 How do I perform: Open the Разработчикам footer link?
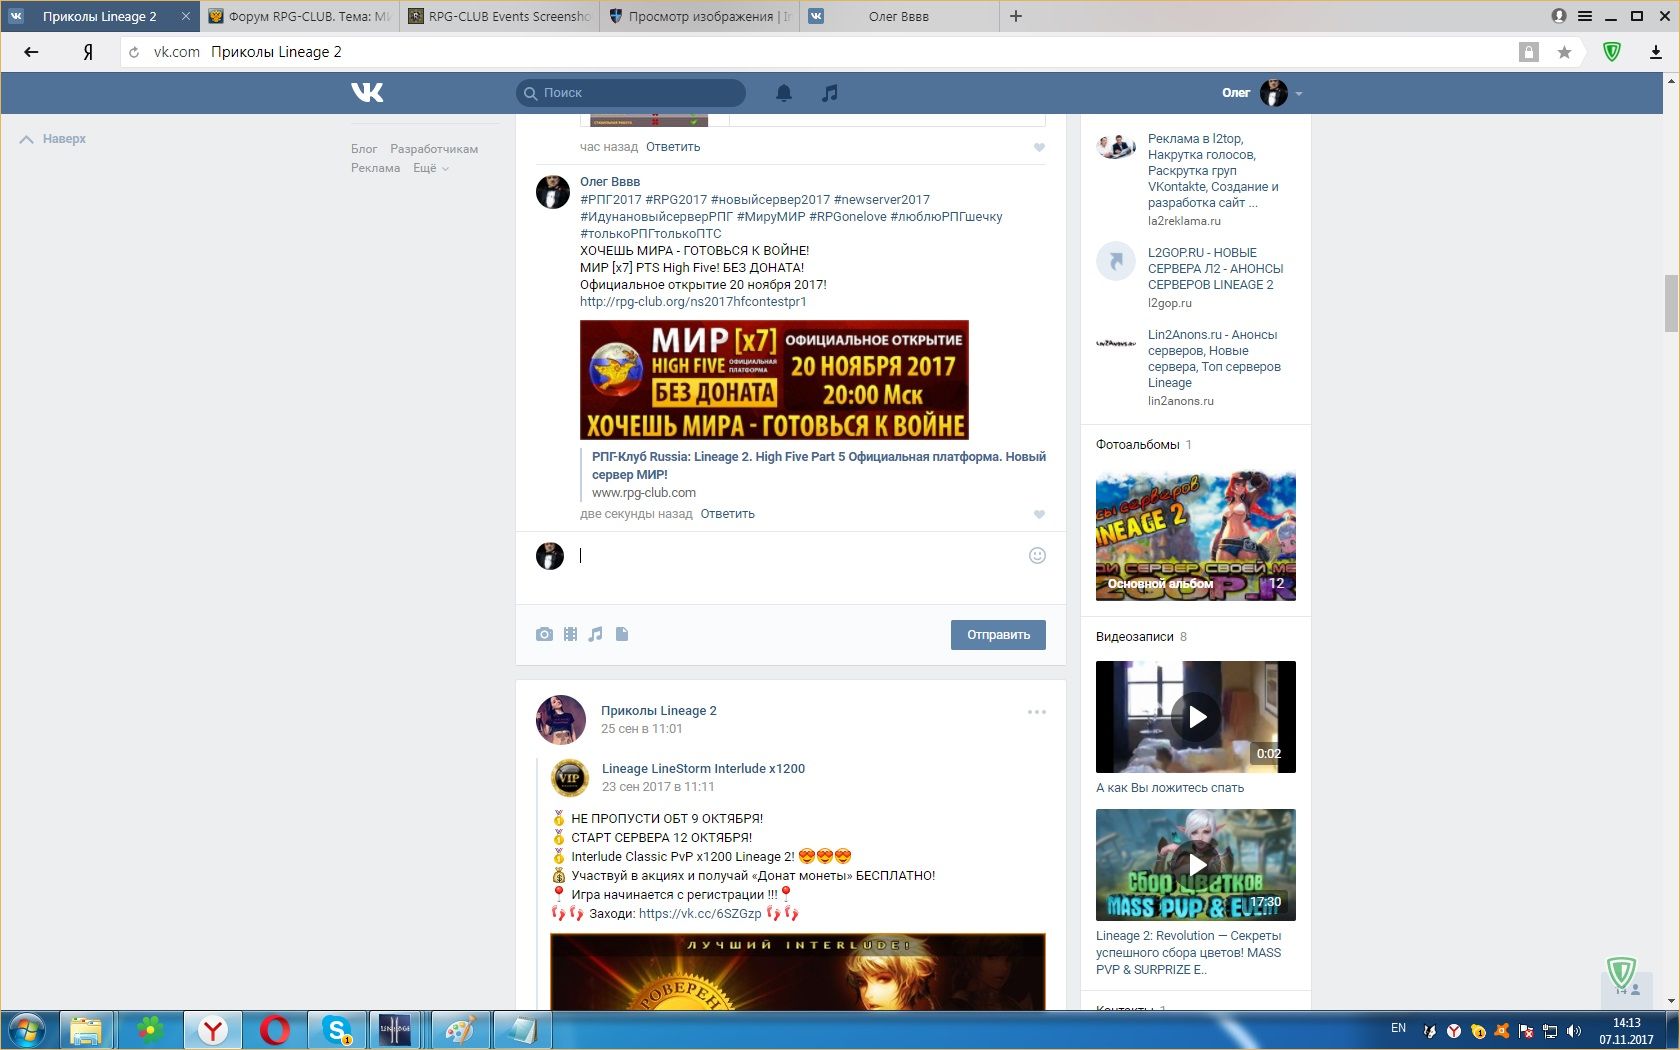(x=434, y=149)
